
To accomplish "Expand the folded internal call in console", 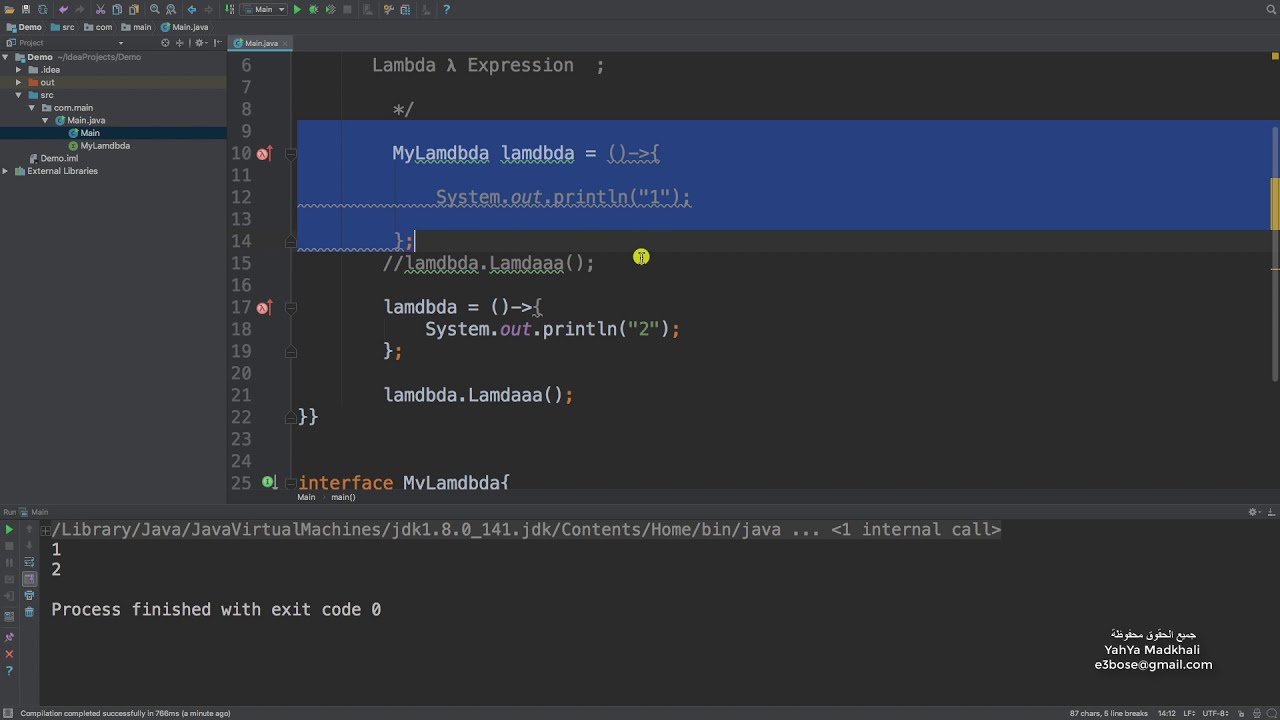I will click(x=45, y=531).
